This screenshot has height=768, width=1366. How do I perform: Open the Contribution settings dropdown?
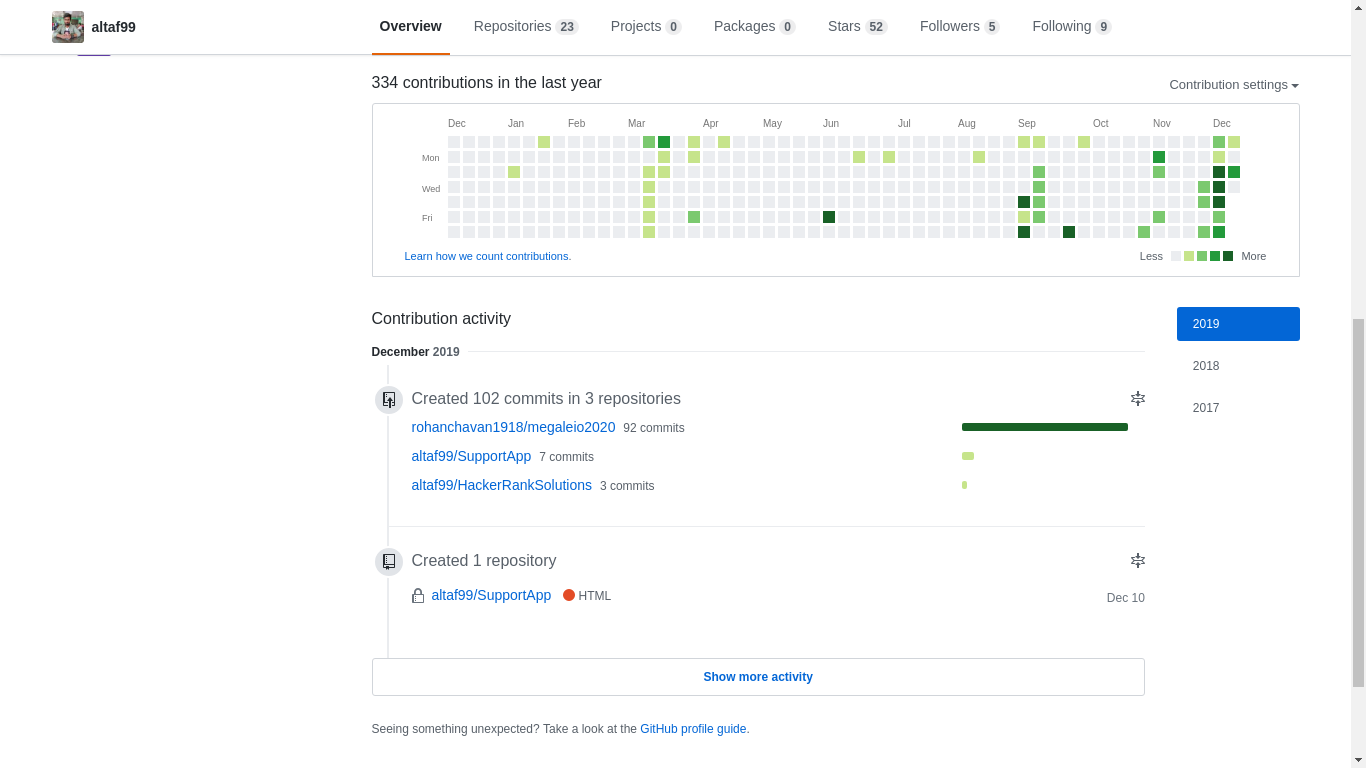1234,85
